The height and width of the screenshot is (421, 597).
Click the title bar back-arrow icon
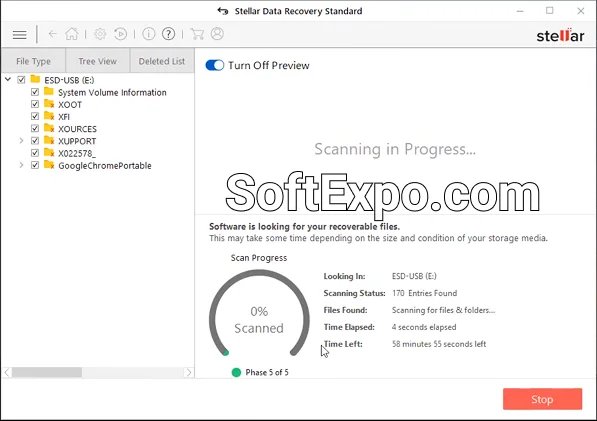coord(223,11)
